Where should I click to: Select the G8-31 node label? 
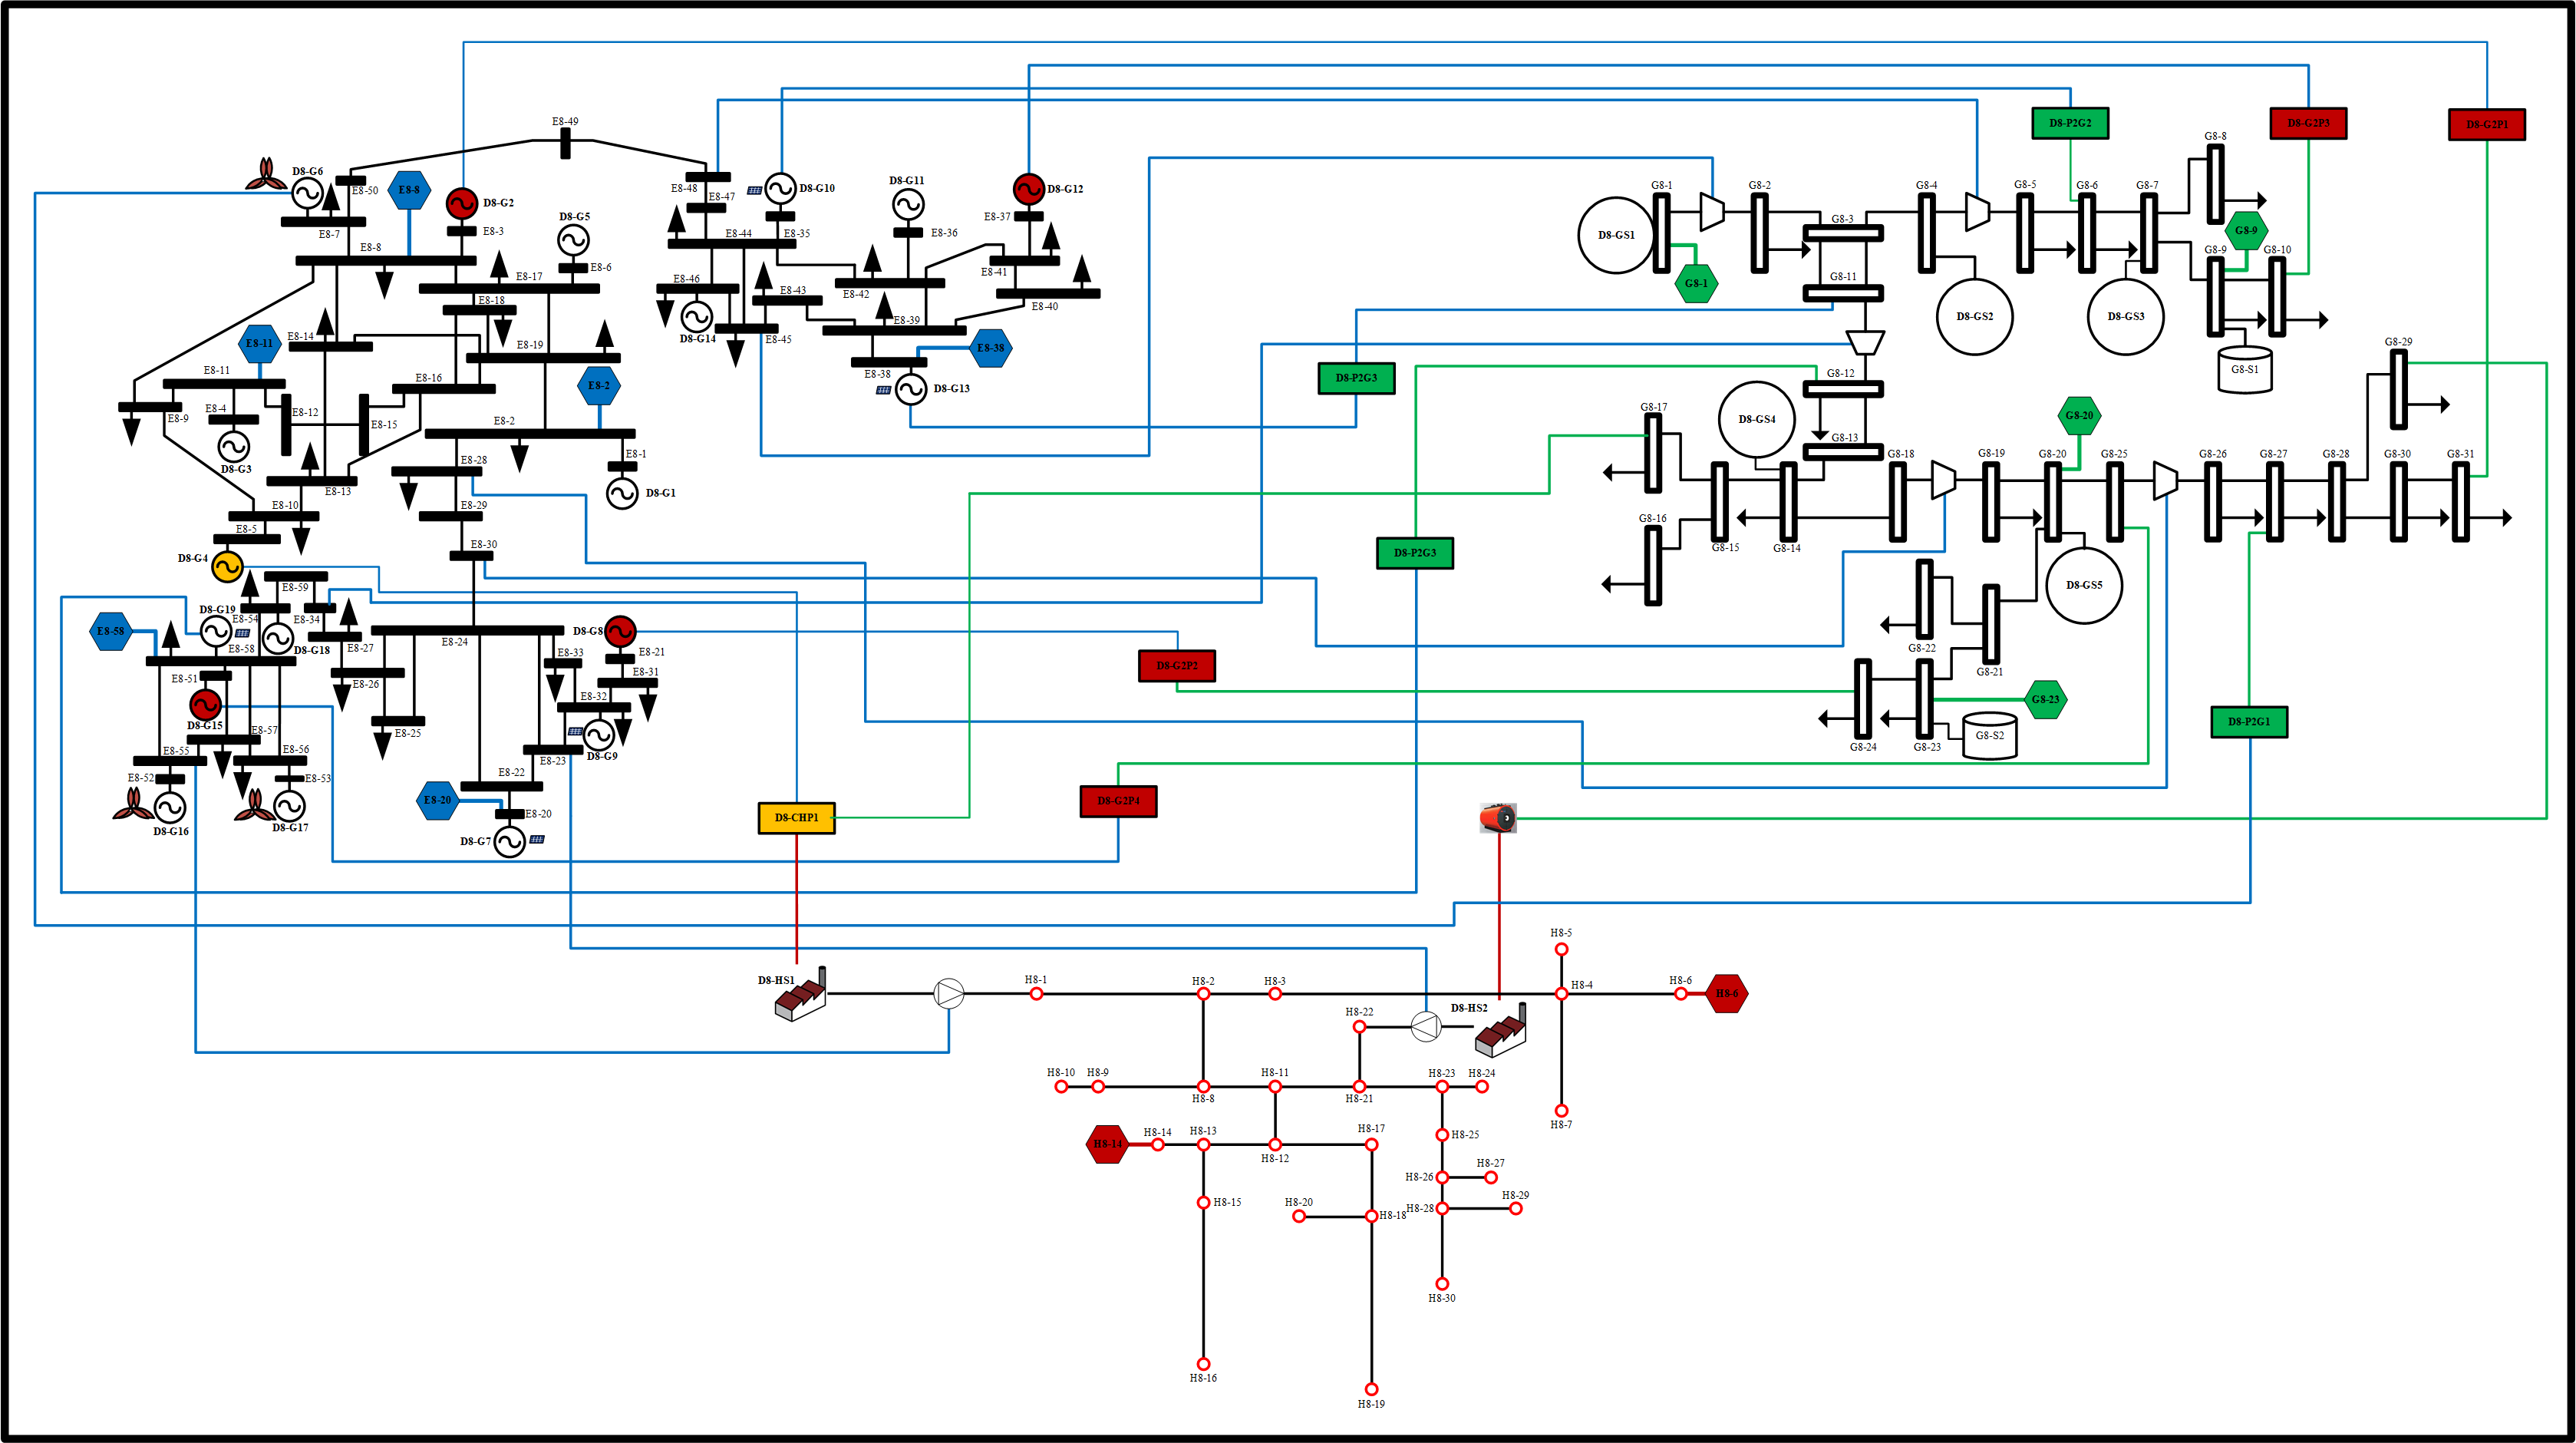click(2460, 453)
